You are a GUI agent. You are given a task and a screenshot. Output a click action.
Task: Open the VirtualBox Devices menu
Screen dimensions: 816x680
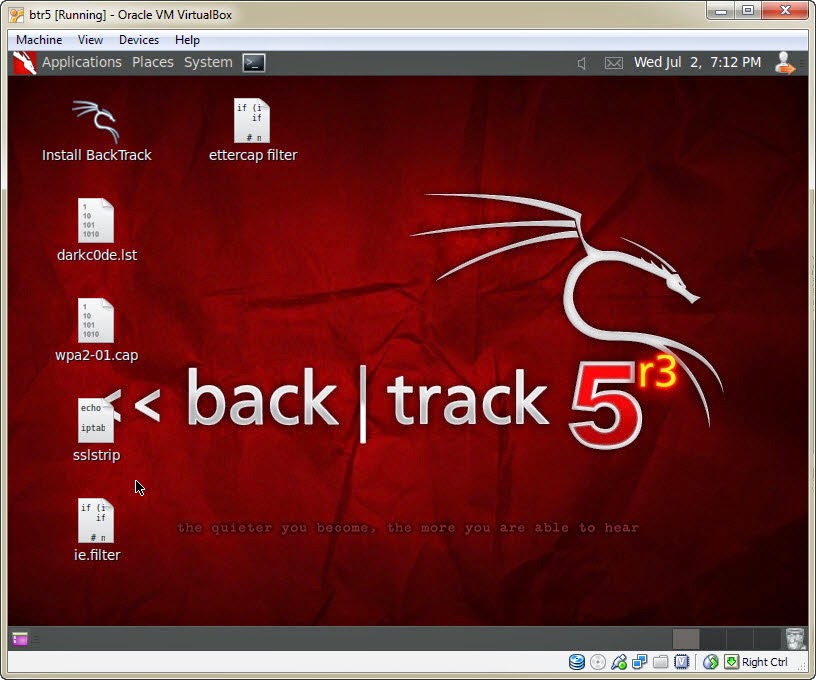tap(139, 40)
